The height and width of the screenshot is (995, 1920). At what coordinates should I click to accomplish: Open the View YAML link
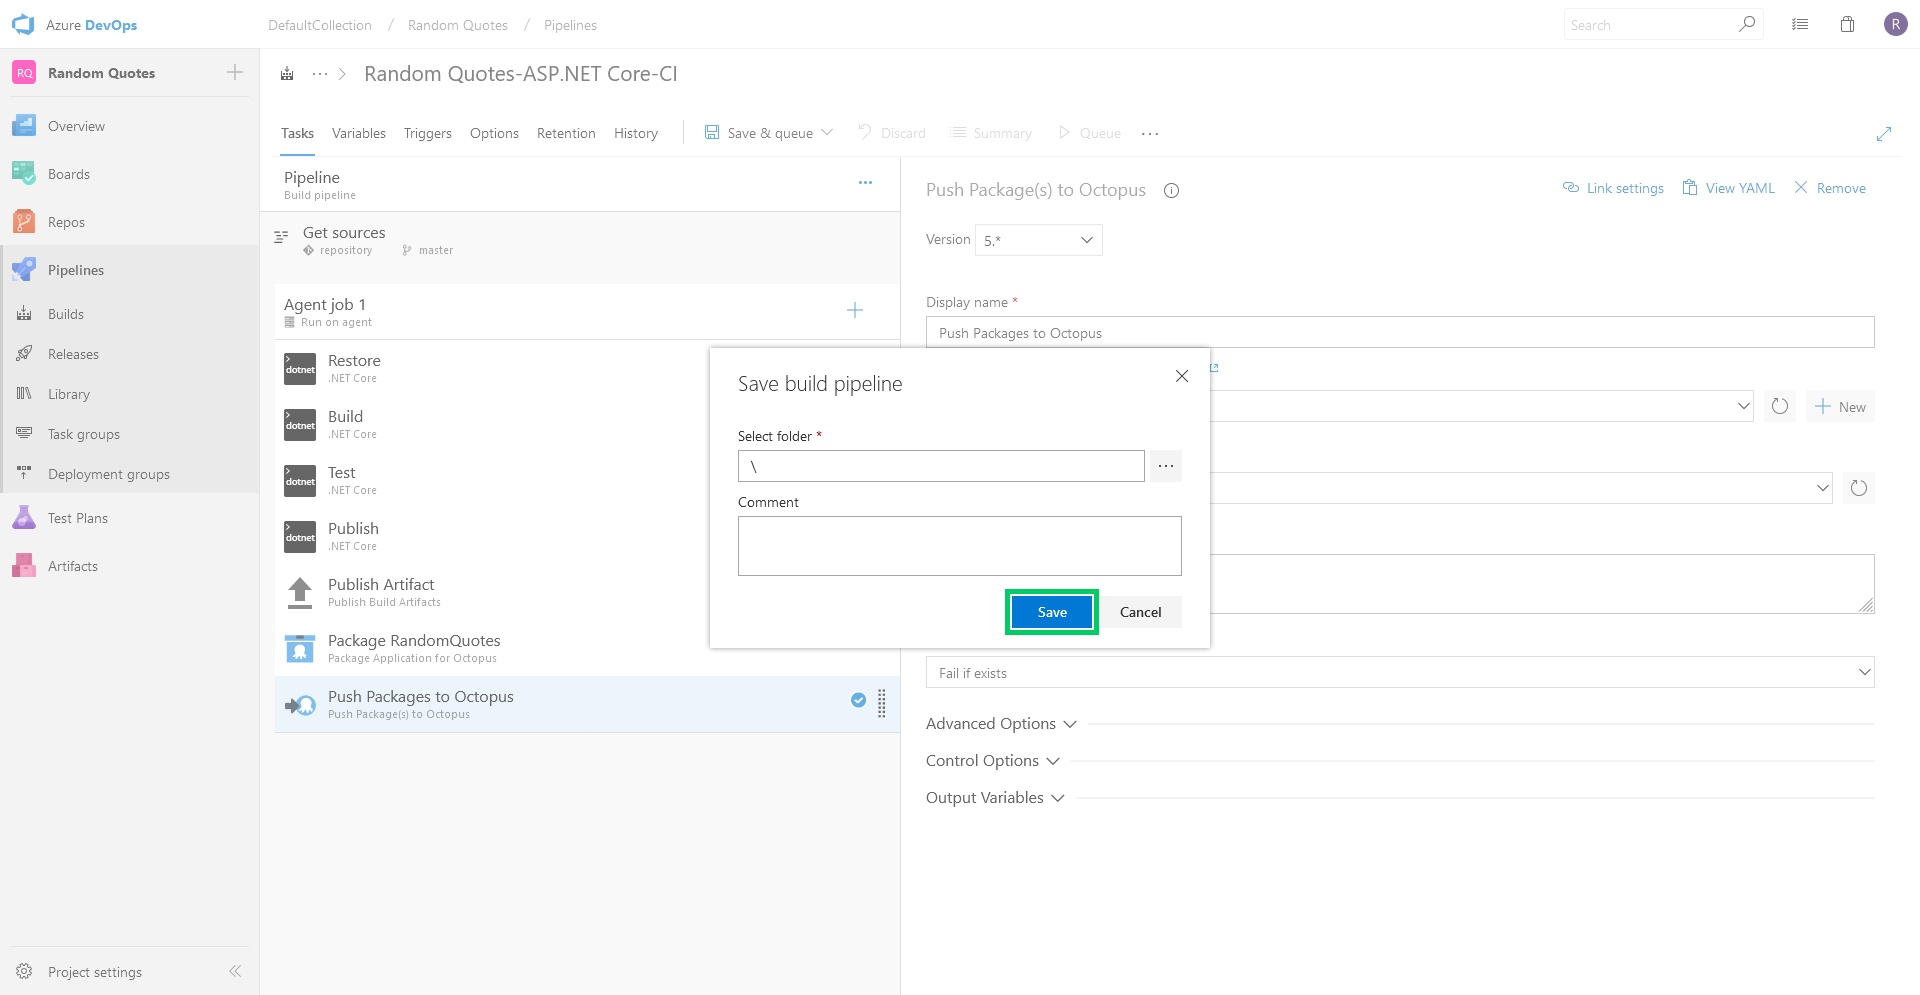tap(1729, 188)
